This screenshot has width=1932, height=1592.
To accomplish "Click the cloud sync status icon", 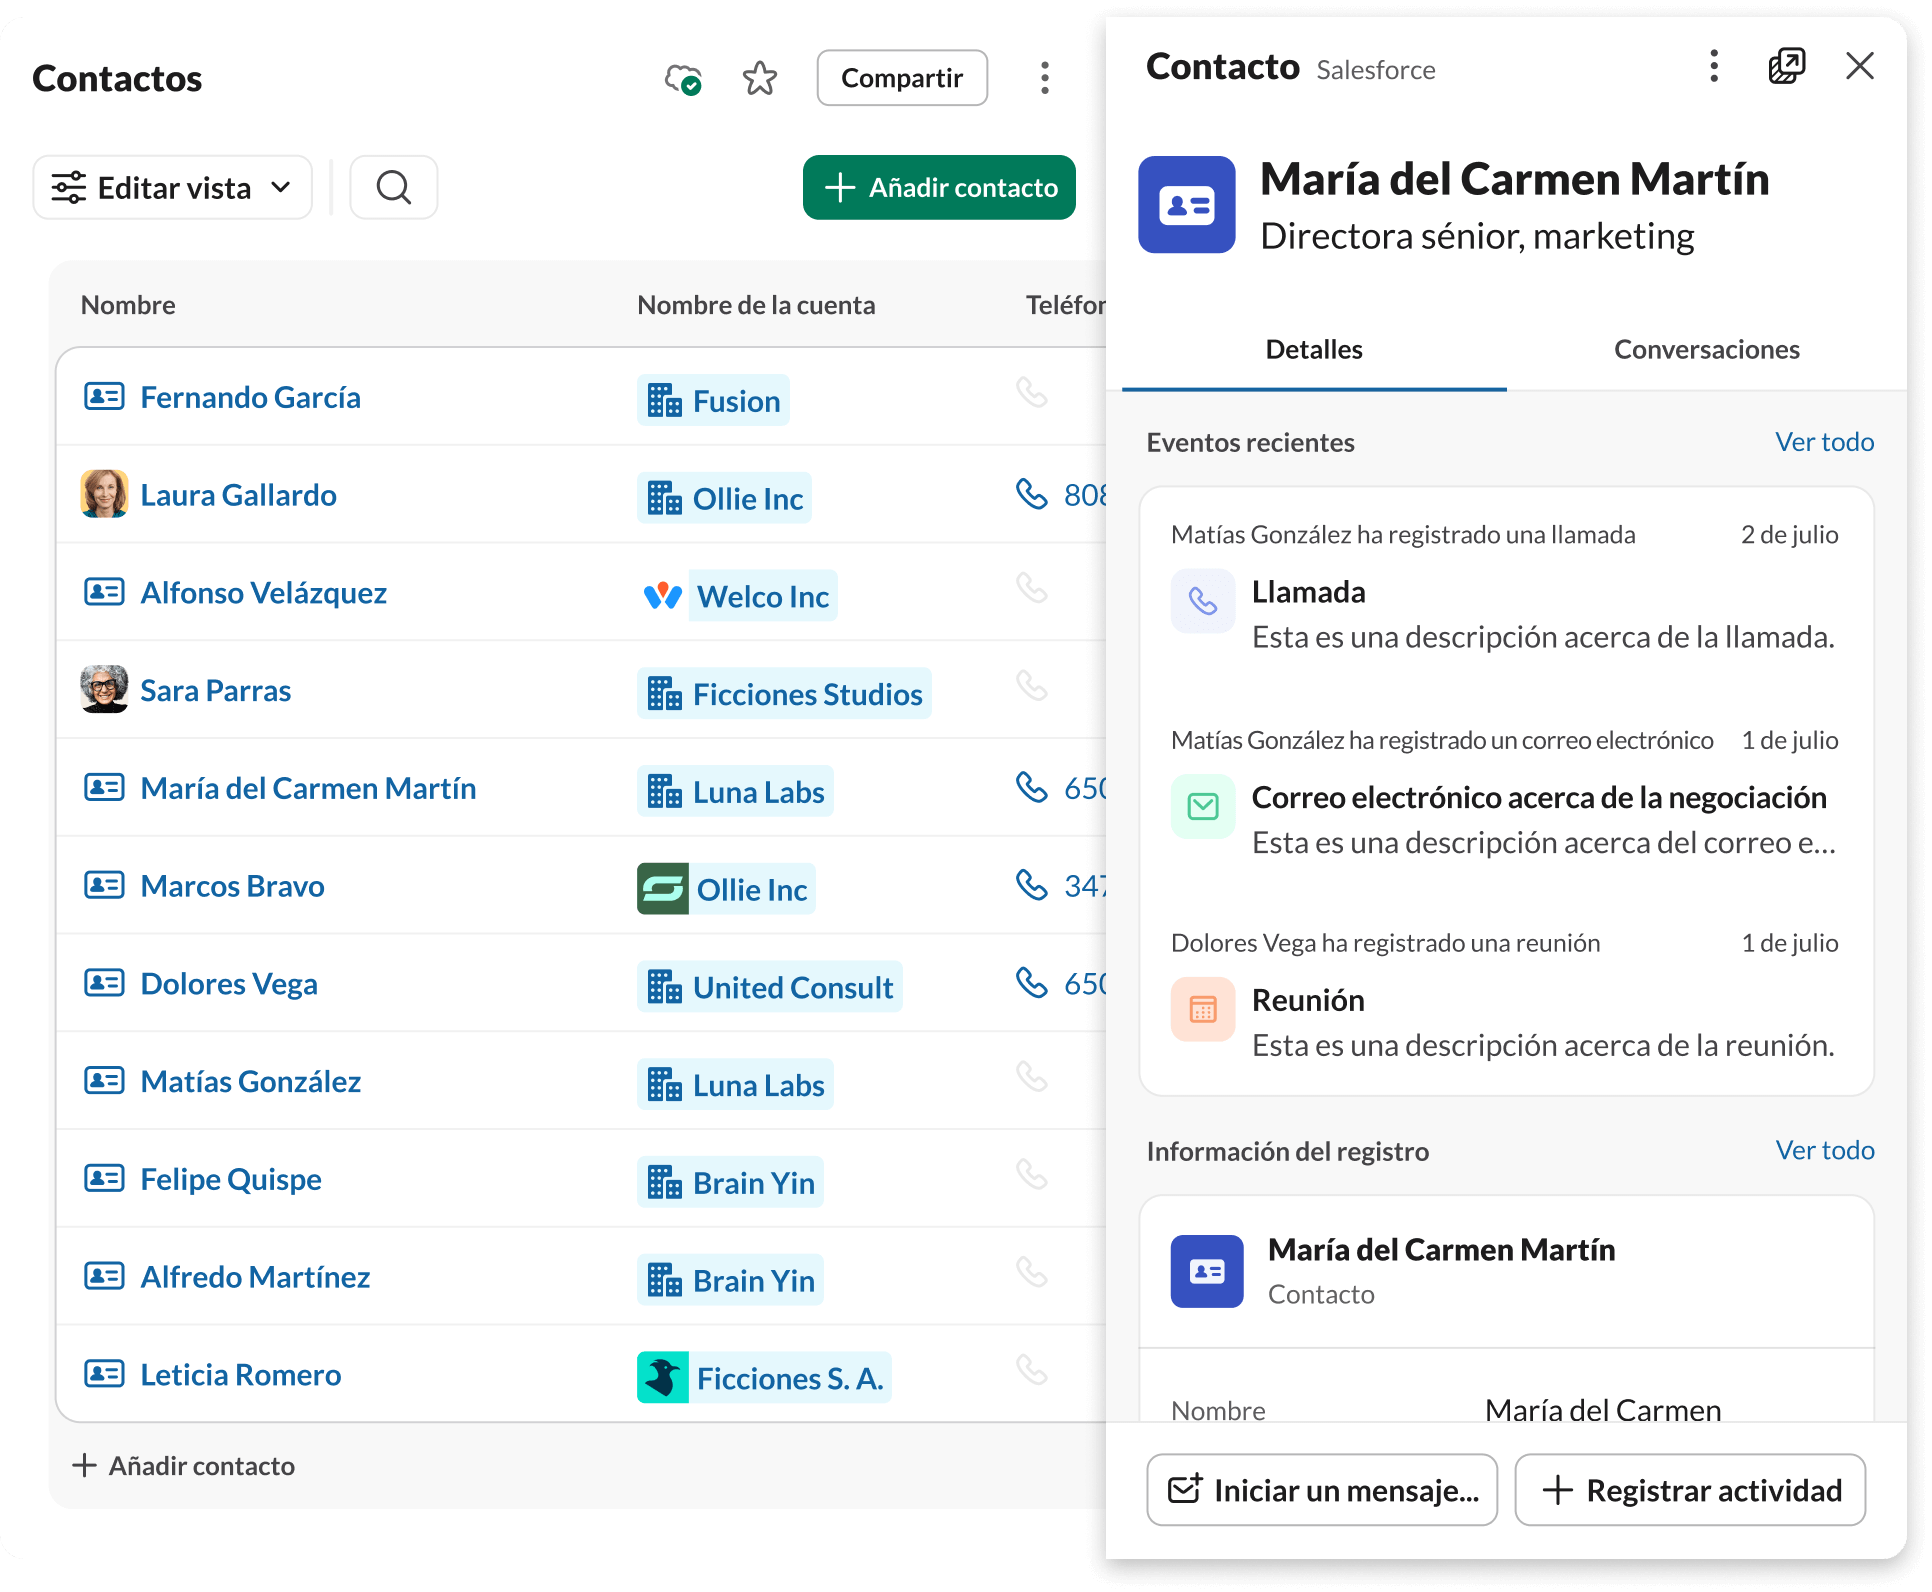I will (x=683, y=78).
